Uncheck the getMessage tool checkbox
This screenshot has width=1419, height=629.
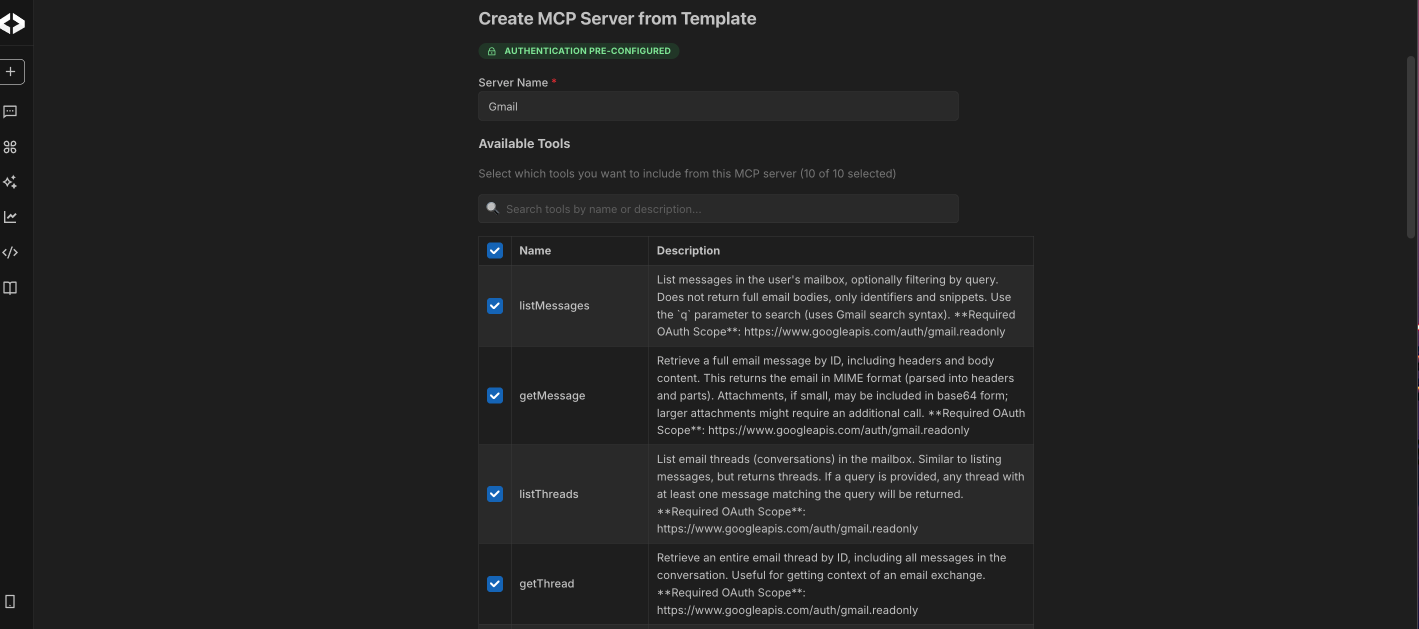[x=495, y=395]
